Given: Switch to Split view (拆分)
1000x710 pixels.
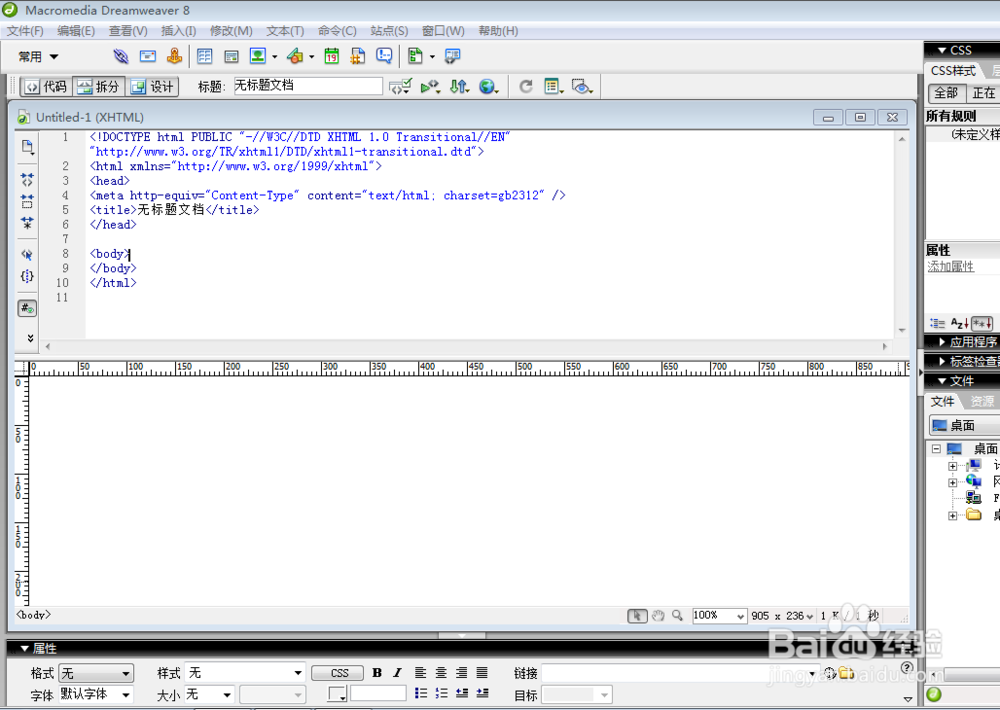Looking at the screenshot, I should [x=99, y=87].
